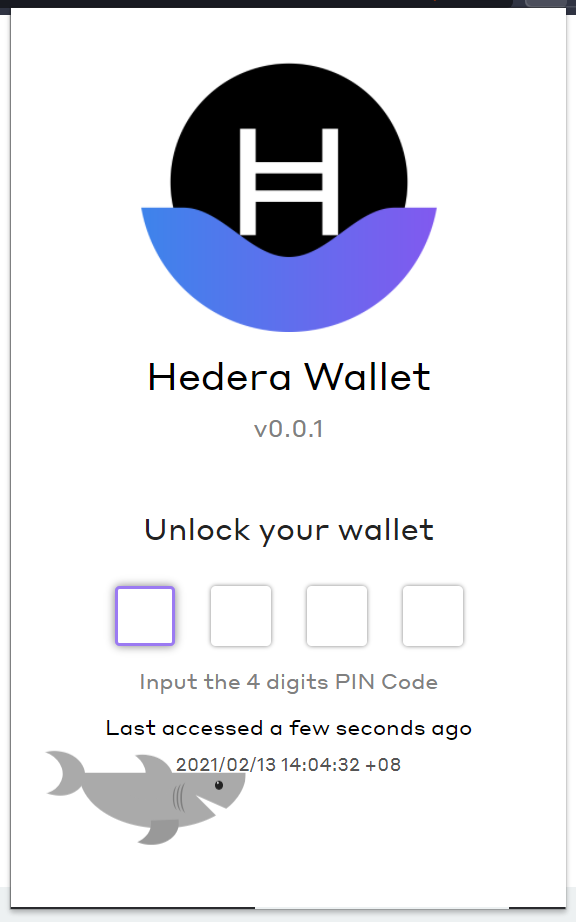The height and width of the screenshot is (922, 576).
Task: Select the second PIN digit box
Action: [x=241, y=616]
